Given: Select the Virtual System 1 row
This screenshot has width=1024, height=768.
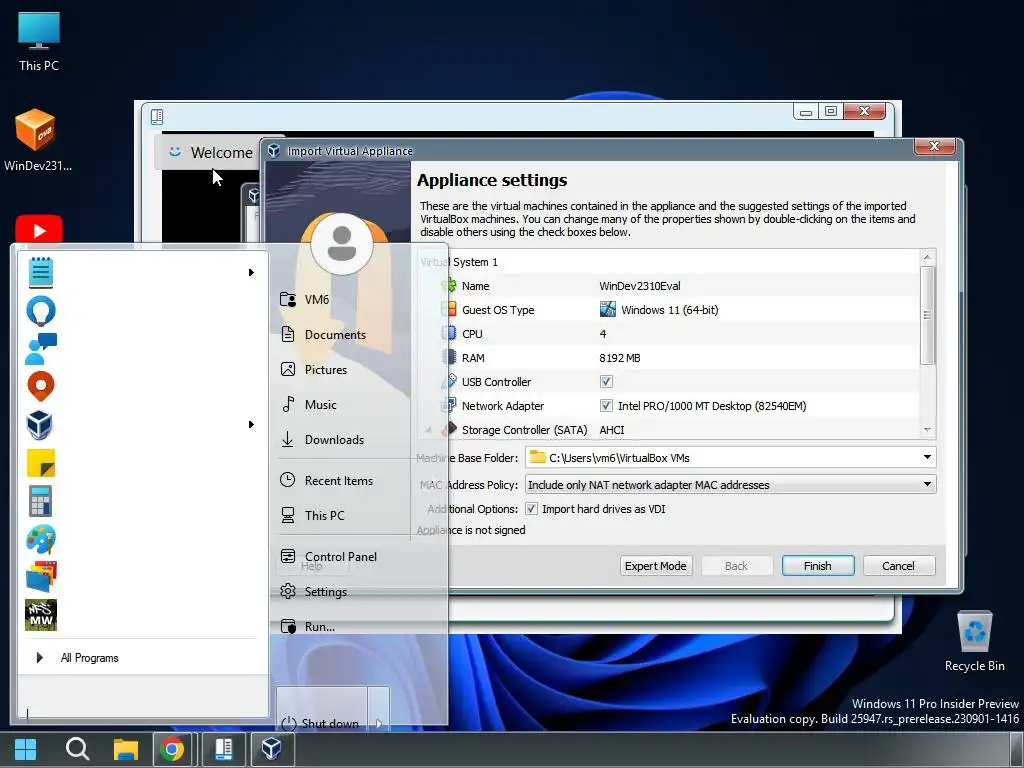Looking at the screenshot, I should tap(667, 262).
